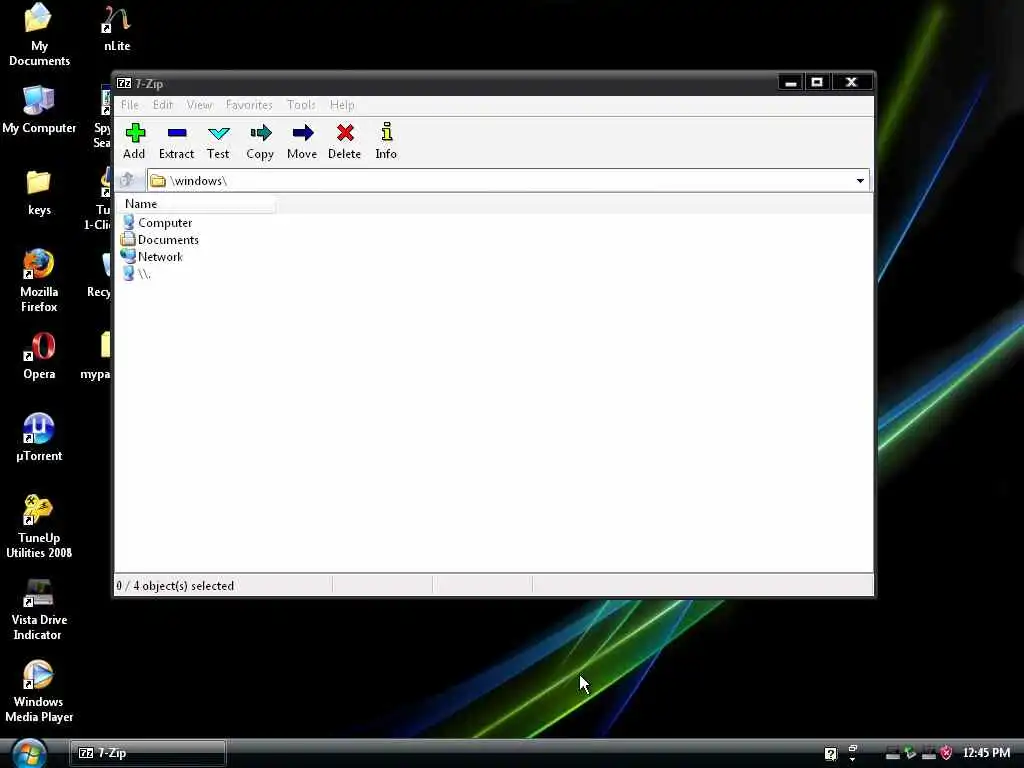The width and height of the screenshot is (1024, 768).
Task: Select My Documents desktop icon
Action: [39, 35]
